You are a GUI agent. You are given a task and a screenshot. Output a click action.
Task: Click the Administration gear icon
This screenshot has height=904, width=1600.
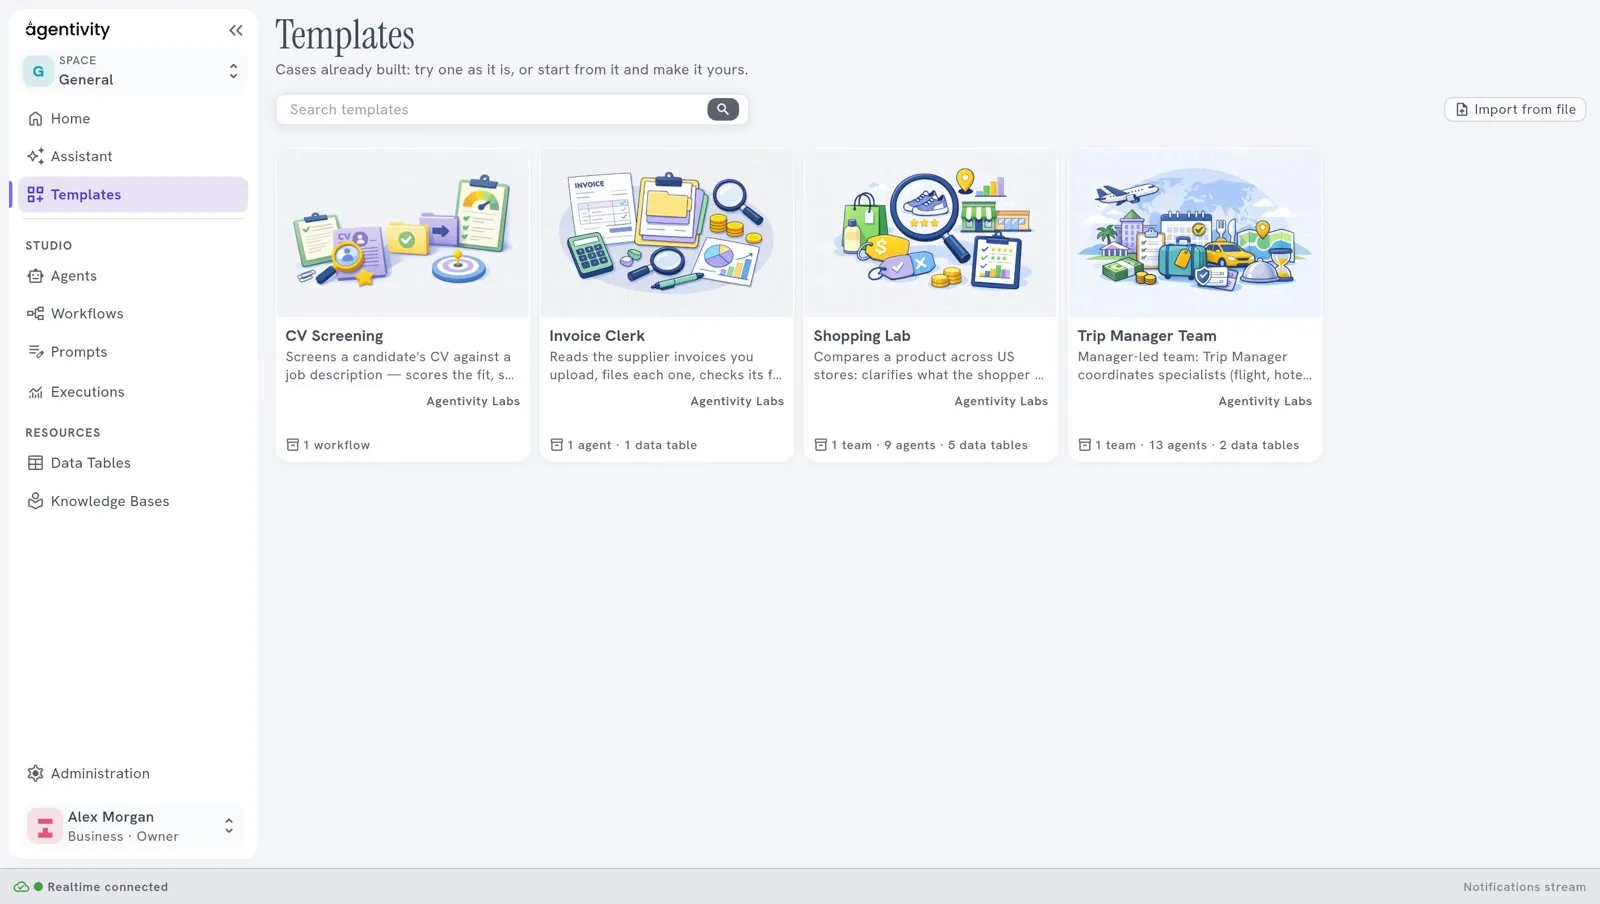35,774
